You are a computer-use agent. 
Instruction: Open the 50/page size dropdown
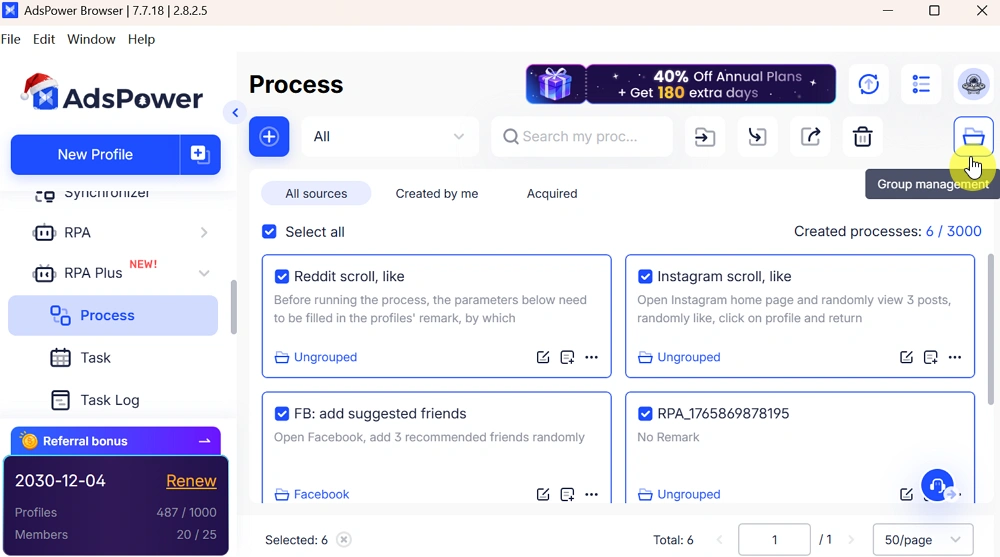(923, 540)
